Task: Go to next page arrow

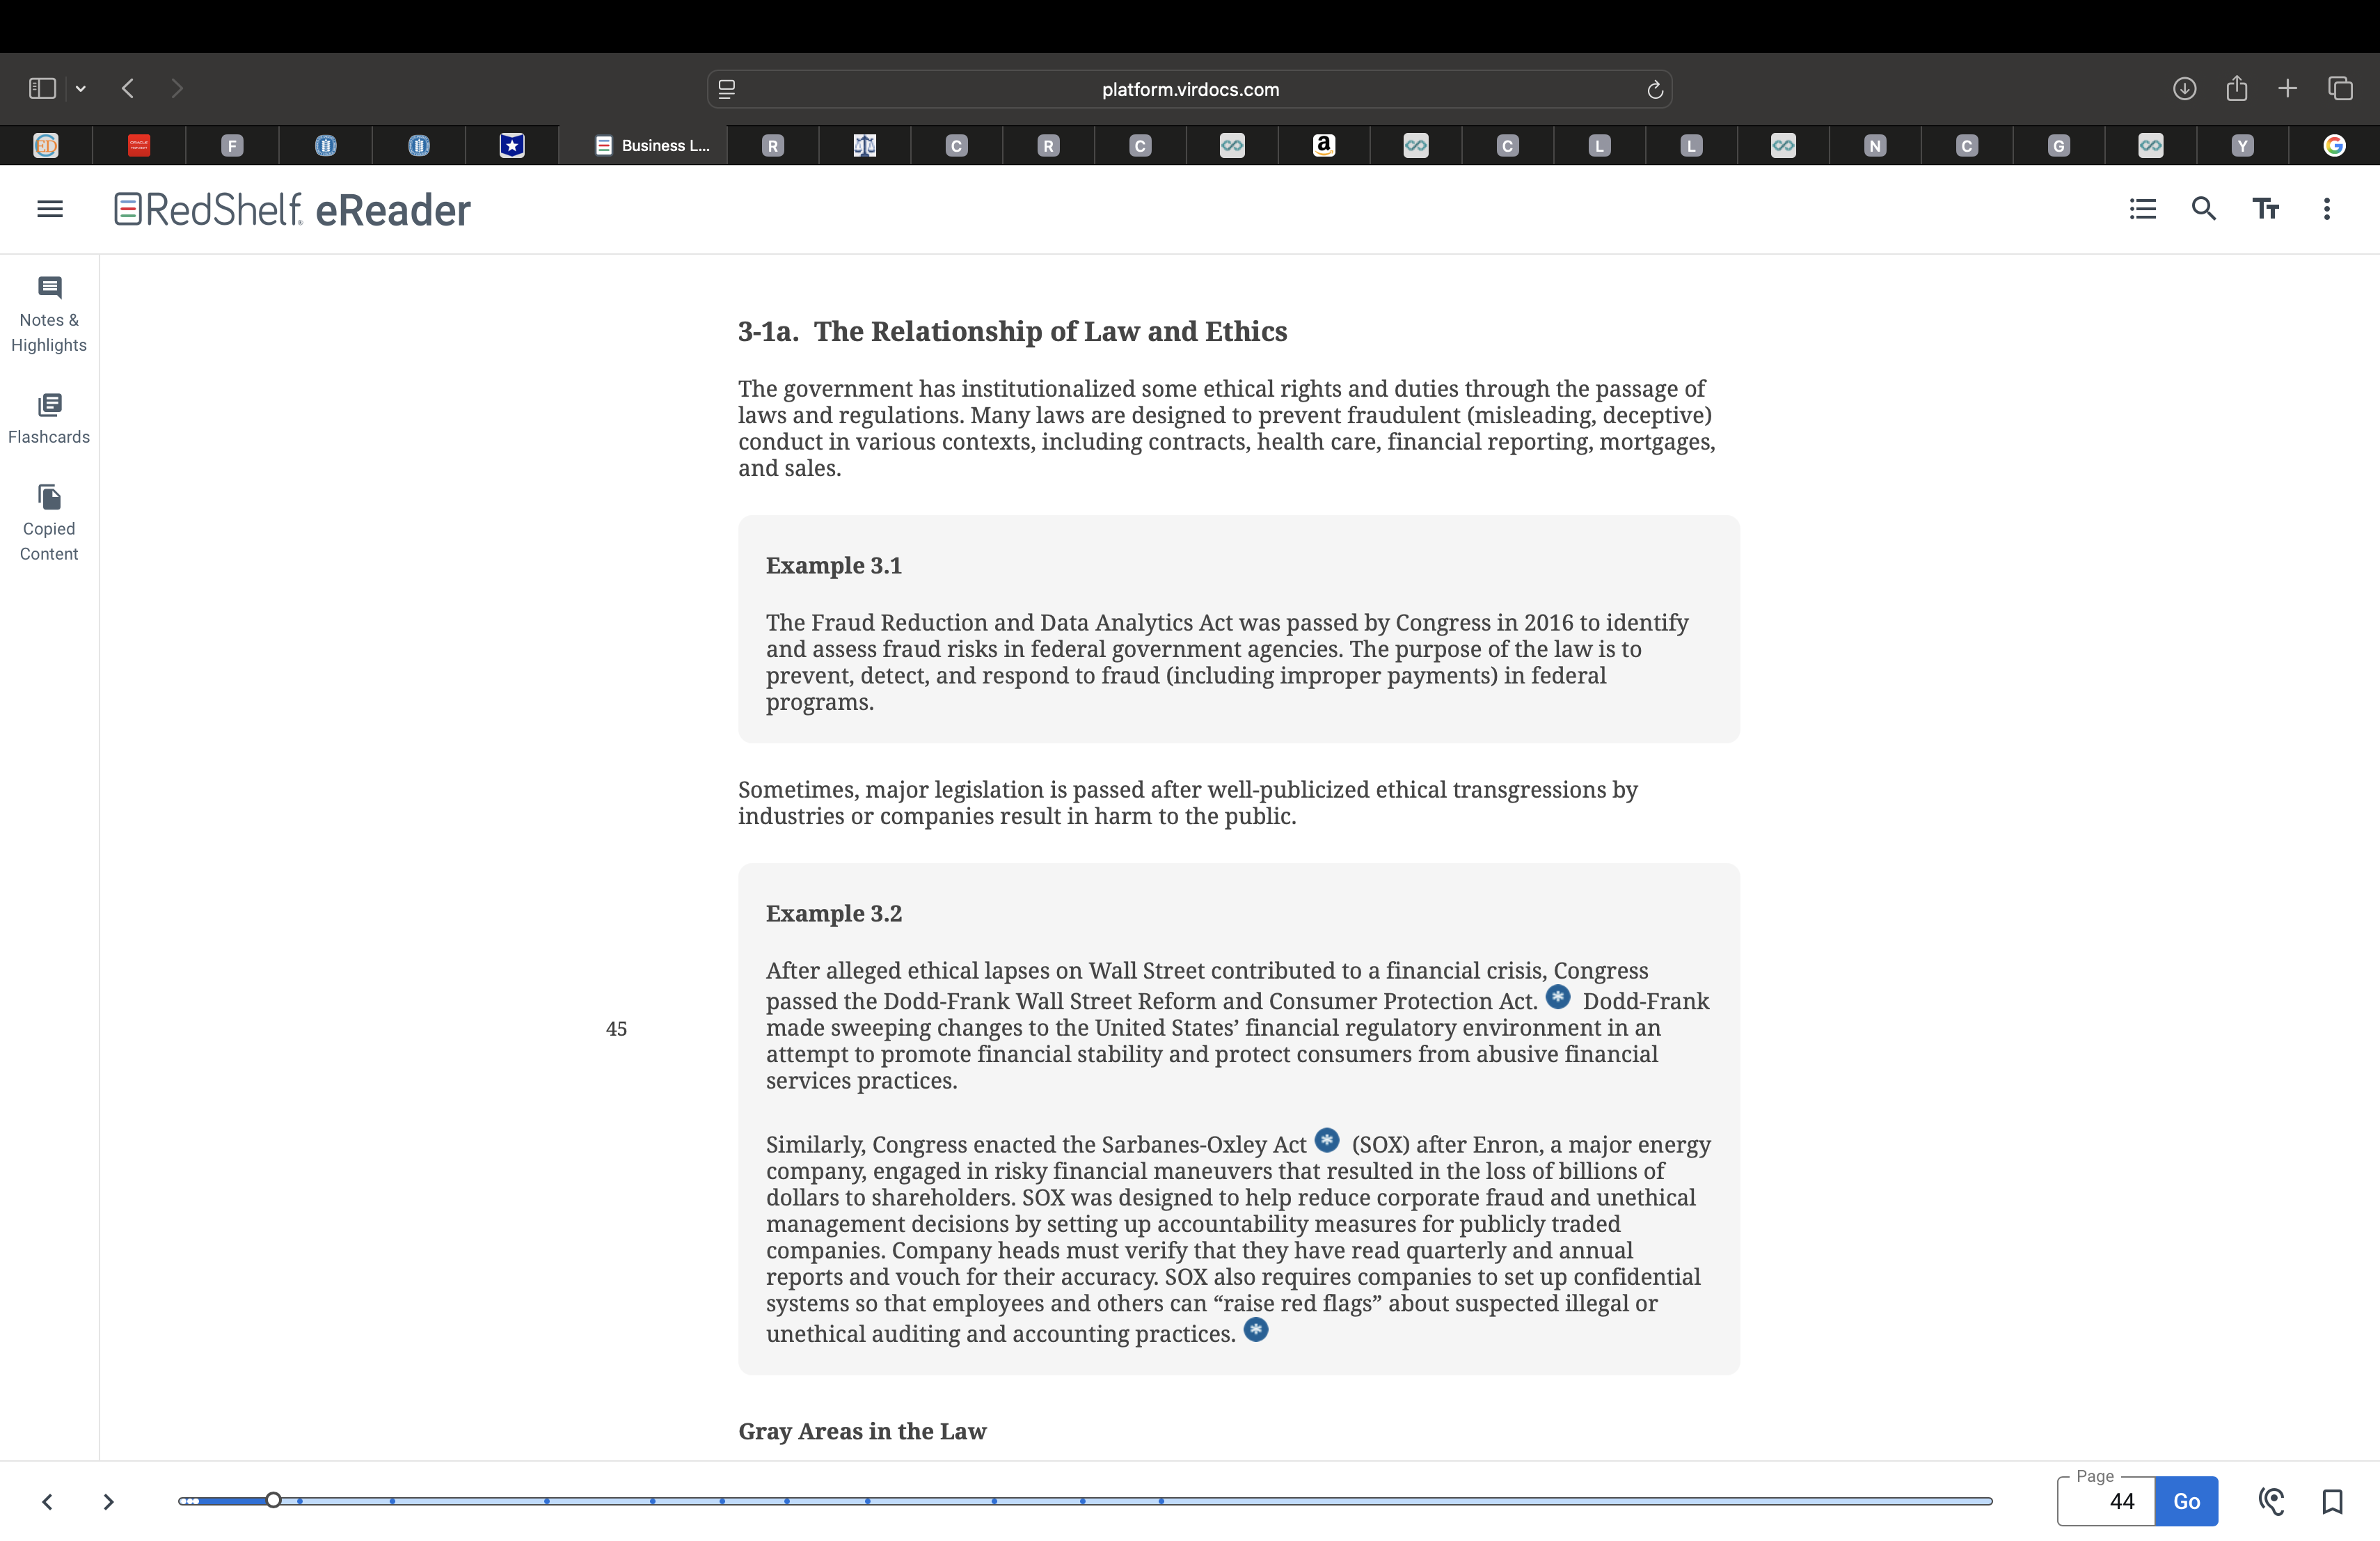Action: pyautogui.click(x=108, y=1501)
